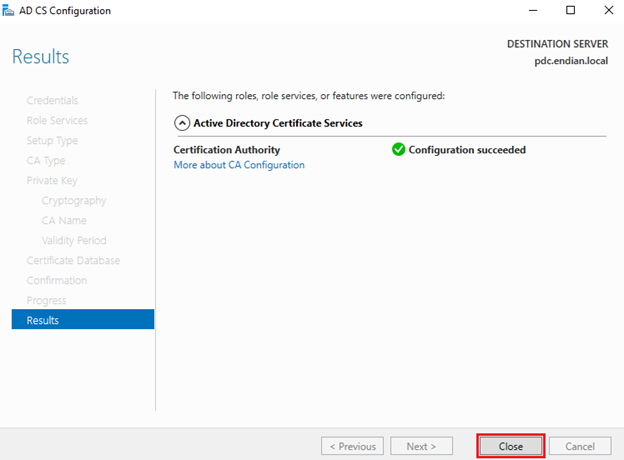Select the Setup Type step

click(52, 140)
